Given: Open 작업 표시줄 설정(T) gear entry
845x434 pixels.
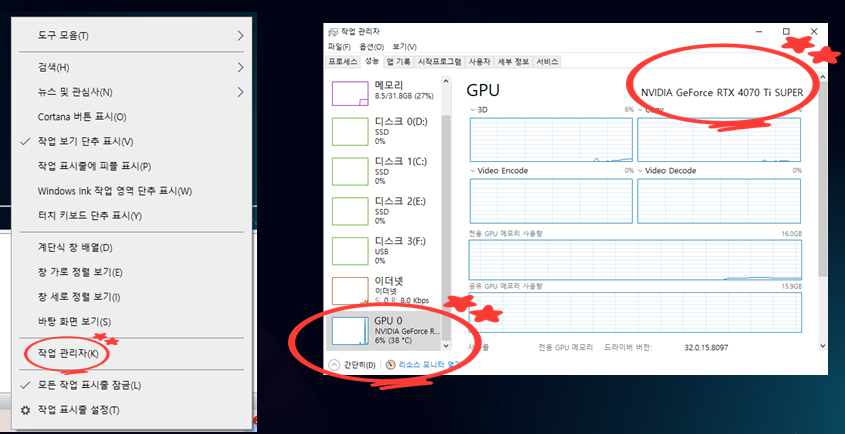Looking at the screenshot, I should click(131, 410).
